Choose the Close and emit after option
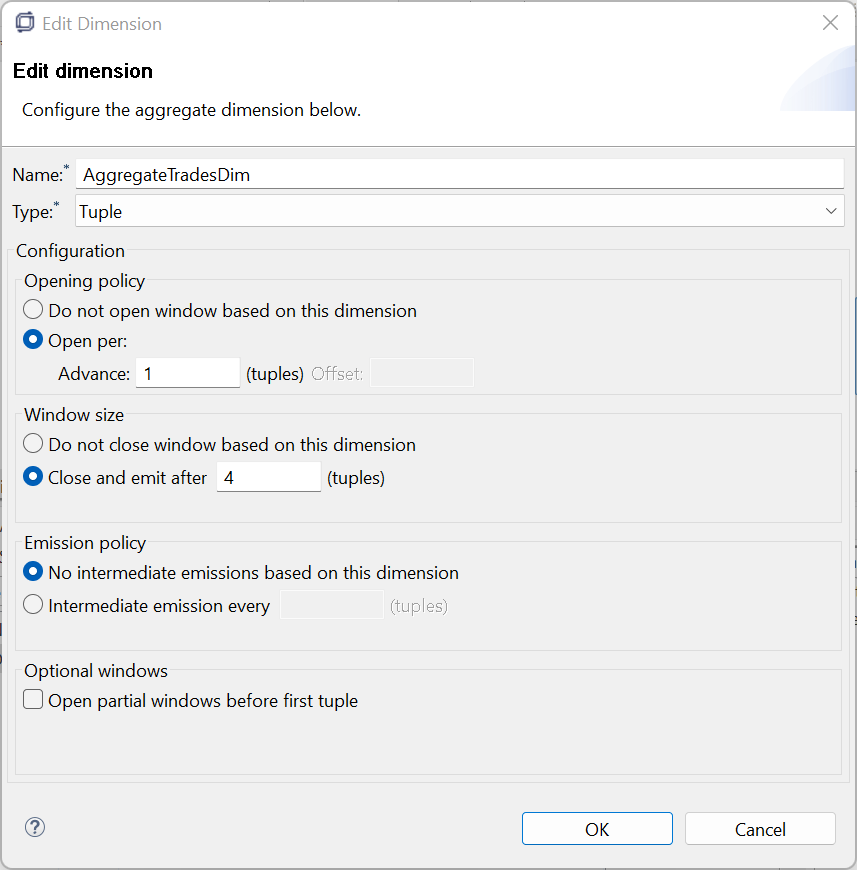Screen dimensions: 857x870 [34, 477]
